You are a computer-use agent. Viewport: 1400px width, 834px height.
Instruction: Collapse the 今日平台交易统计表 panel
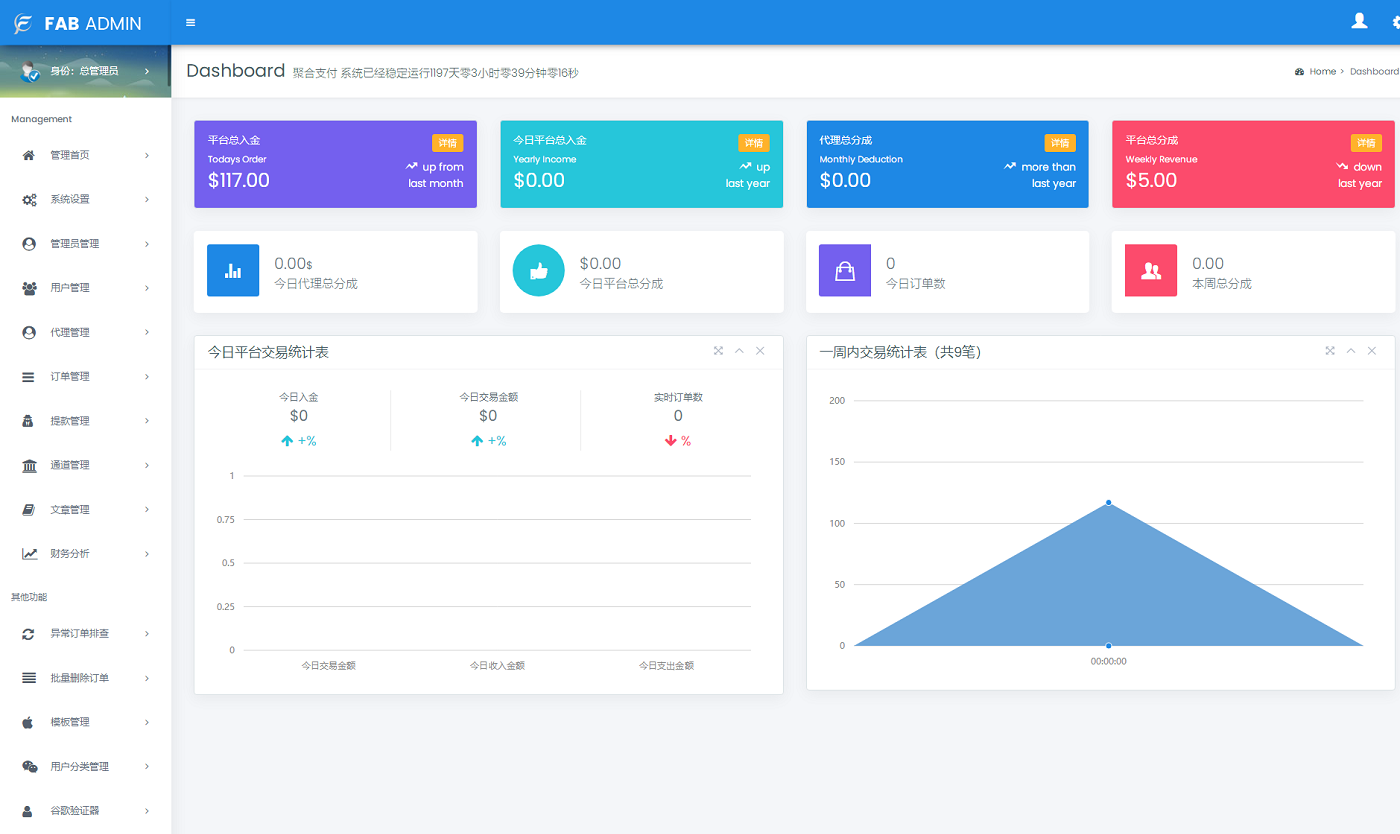tap(739, 351)
